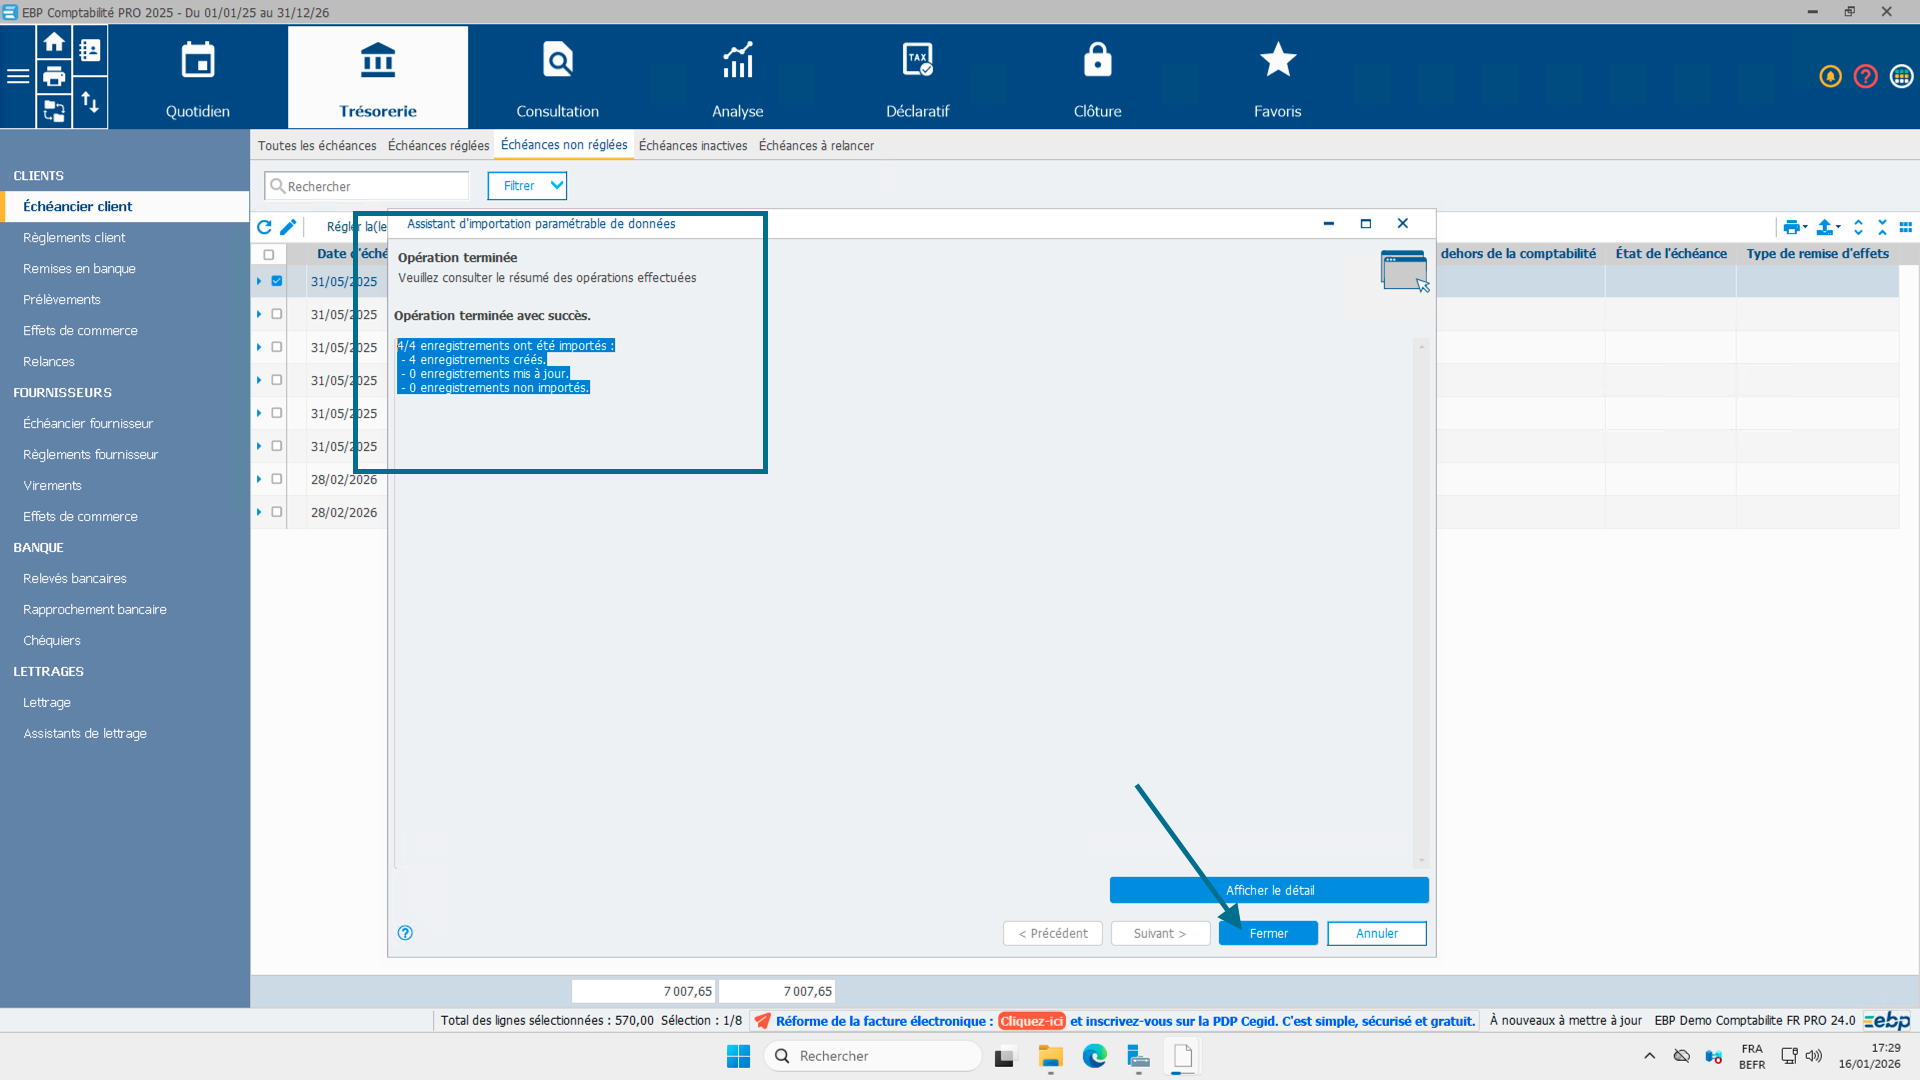Uncheck the first 31/05/2025 row checkbox
This screenshot has height=1080, width=1920.
point(277,281)
